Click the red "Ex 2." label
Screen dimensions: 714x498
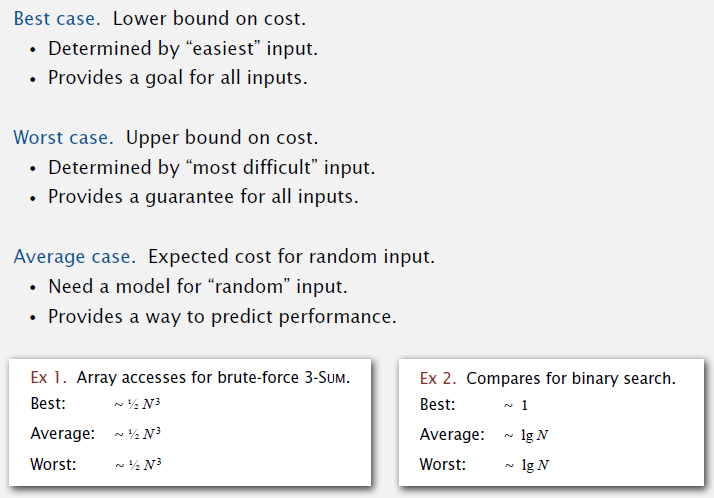pos(439,378)
